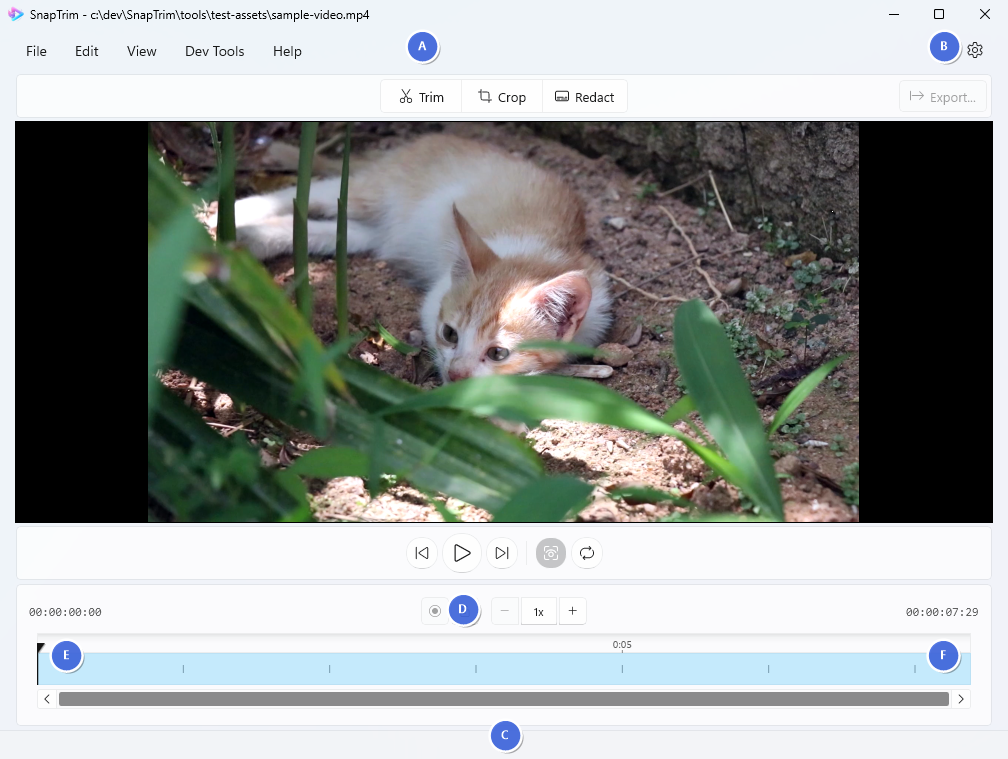1008x759 pixels.
Task: Jump back to the first frame
Action: click(x=421, y=552)
